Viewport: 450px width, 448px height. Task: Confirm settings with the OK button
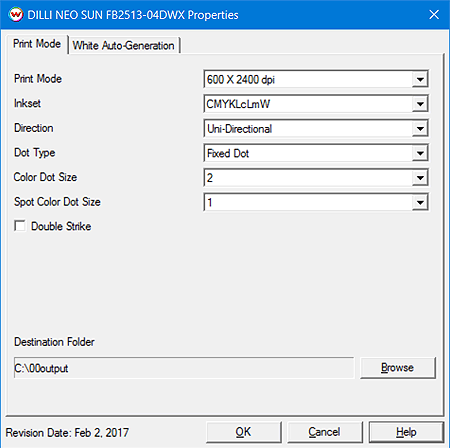click(243, 432)
